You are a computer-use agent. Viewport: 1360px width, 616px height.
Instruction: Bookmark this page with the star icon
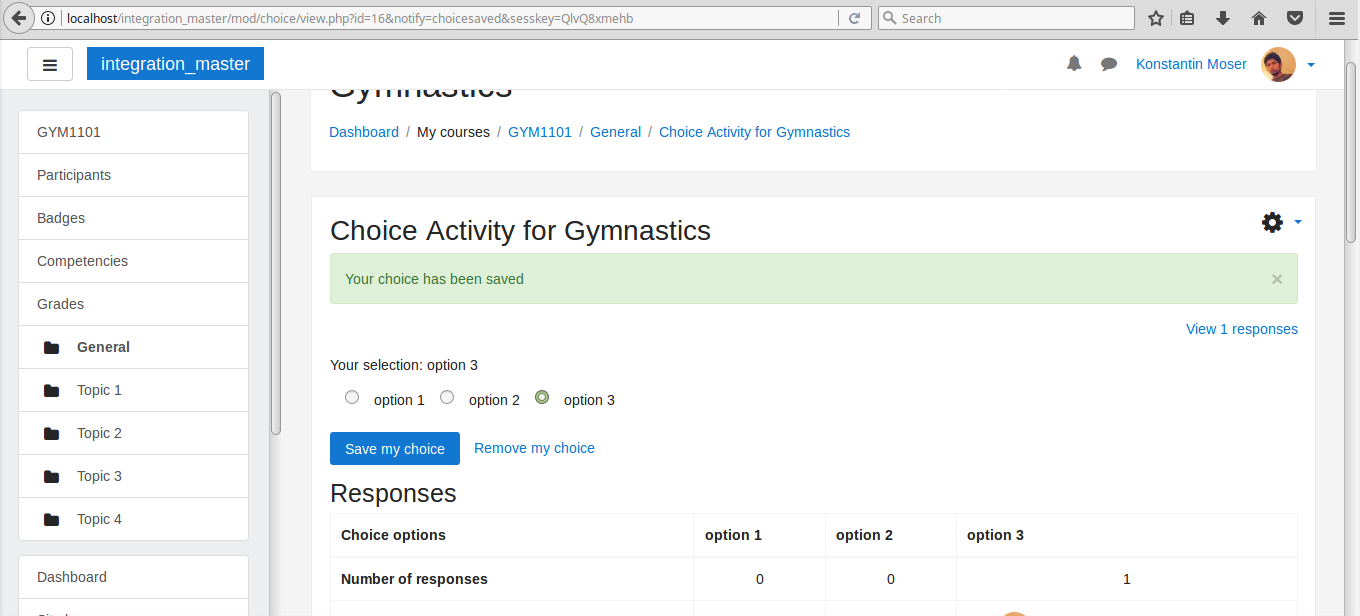pos(1156,18)
